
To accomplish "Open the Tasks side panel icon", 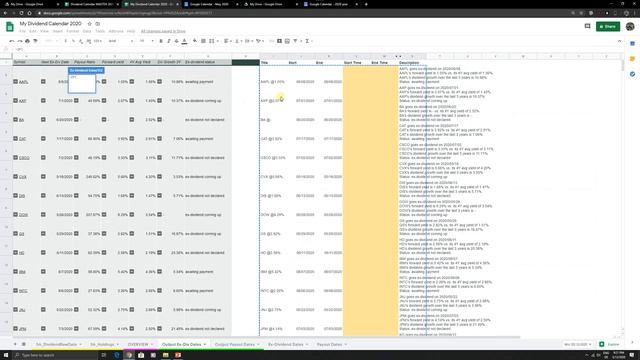I will [x=632, y=74].
